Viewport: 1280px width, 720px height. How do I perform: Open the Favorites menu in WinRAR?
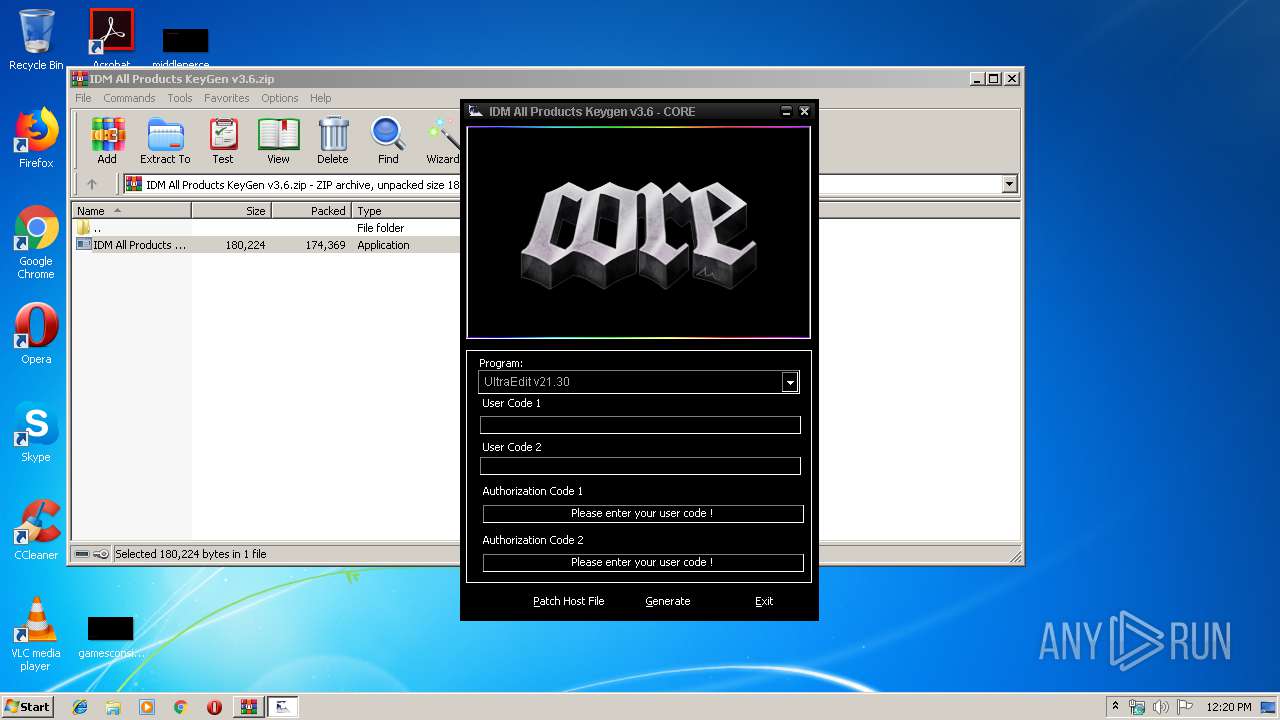tap(227, 98)
